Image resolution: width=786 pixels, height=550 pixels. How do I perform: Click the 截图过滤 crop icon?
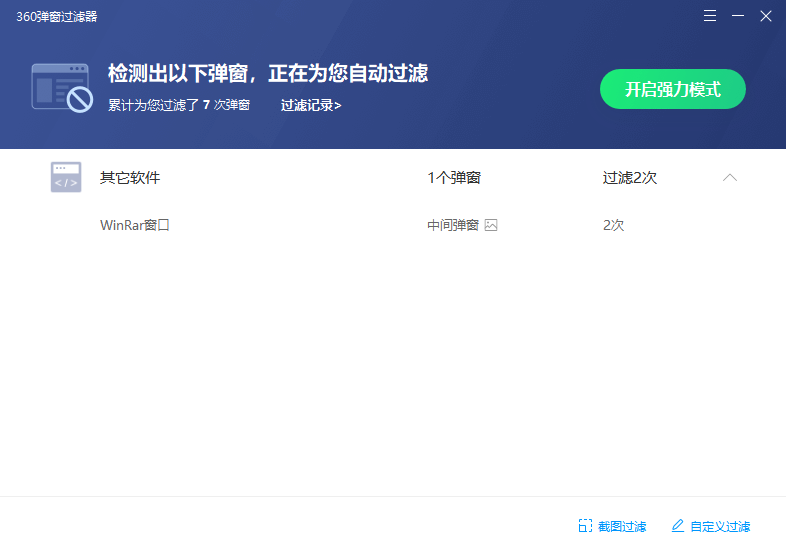pyautogui.click(x=585, y=526)
